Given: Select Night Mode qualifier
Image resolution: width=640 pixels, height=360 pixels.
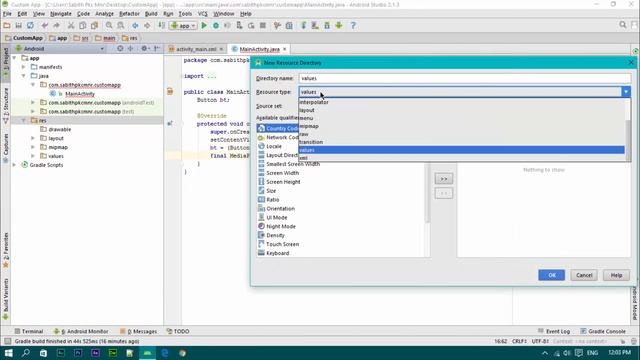Looking at the screenshot, I should click(281, 227).
